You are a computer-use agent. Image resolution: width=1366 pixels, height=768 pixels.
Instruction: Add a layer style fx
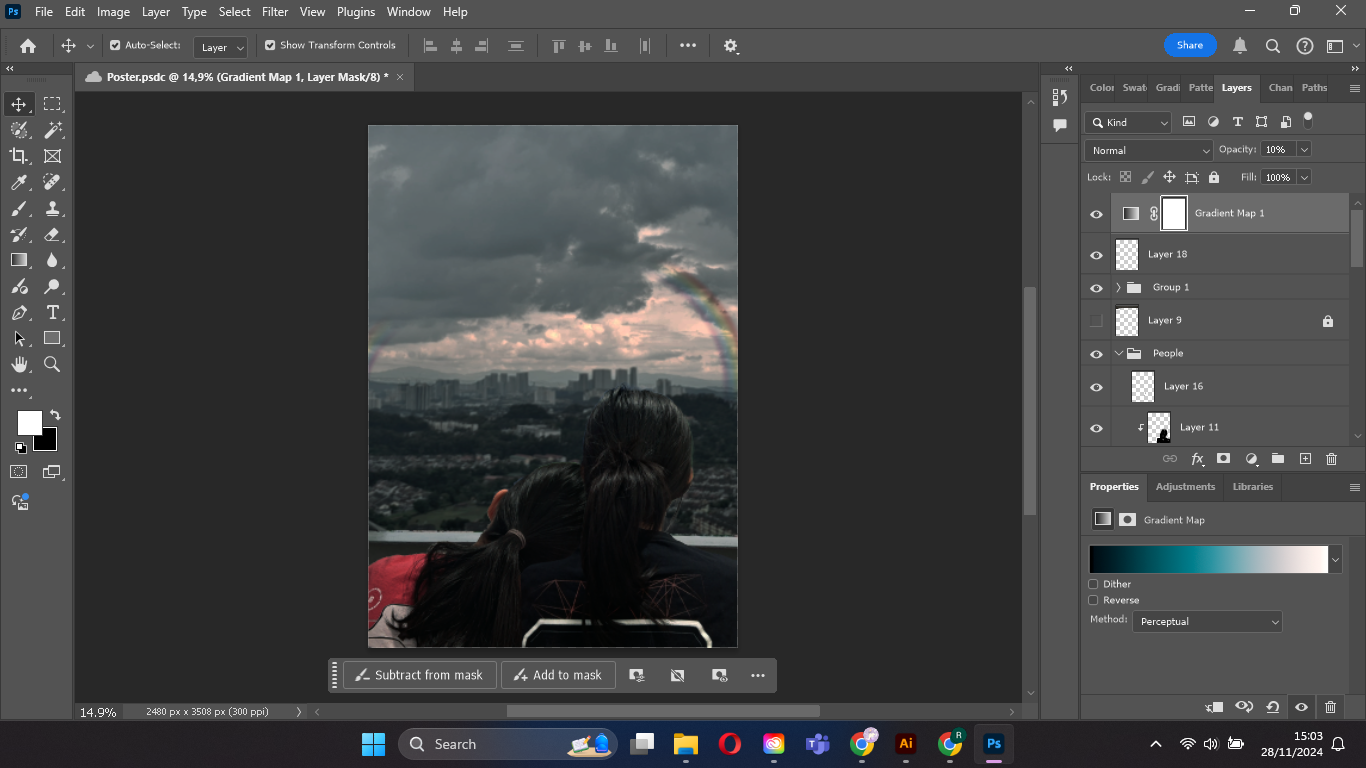point(1197,458)
